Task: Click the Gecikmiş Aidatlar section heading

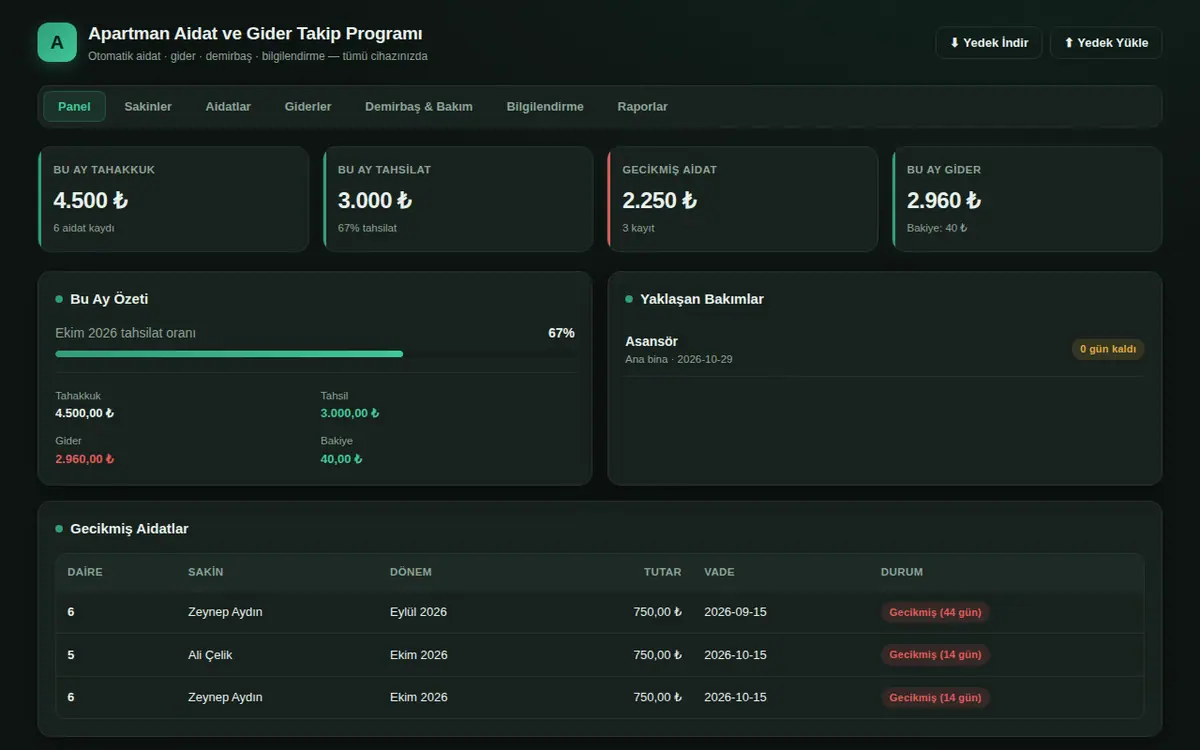Action: click(129, 529)
